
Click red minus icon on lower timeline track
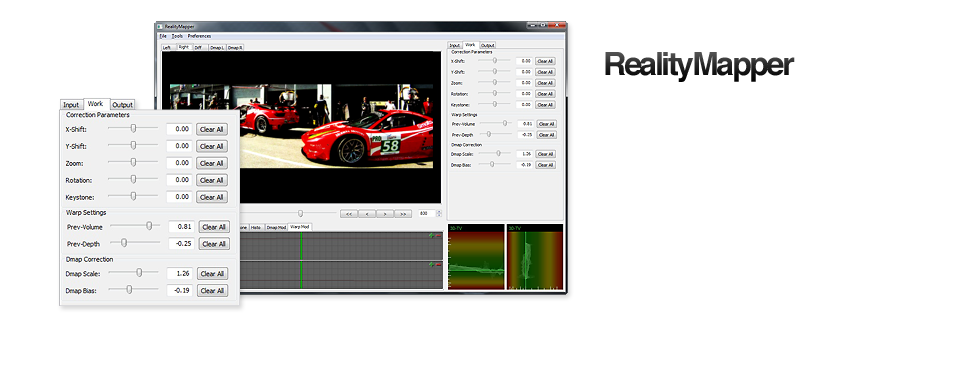click(x=438, y=265)
